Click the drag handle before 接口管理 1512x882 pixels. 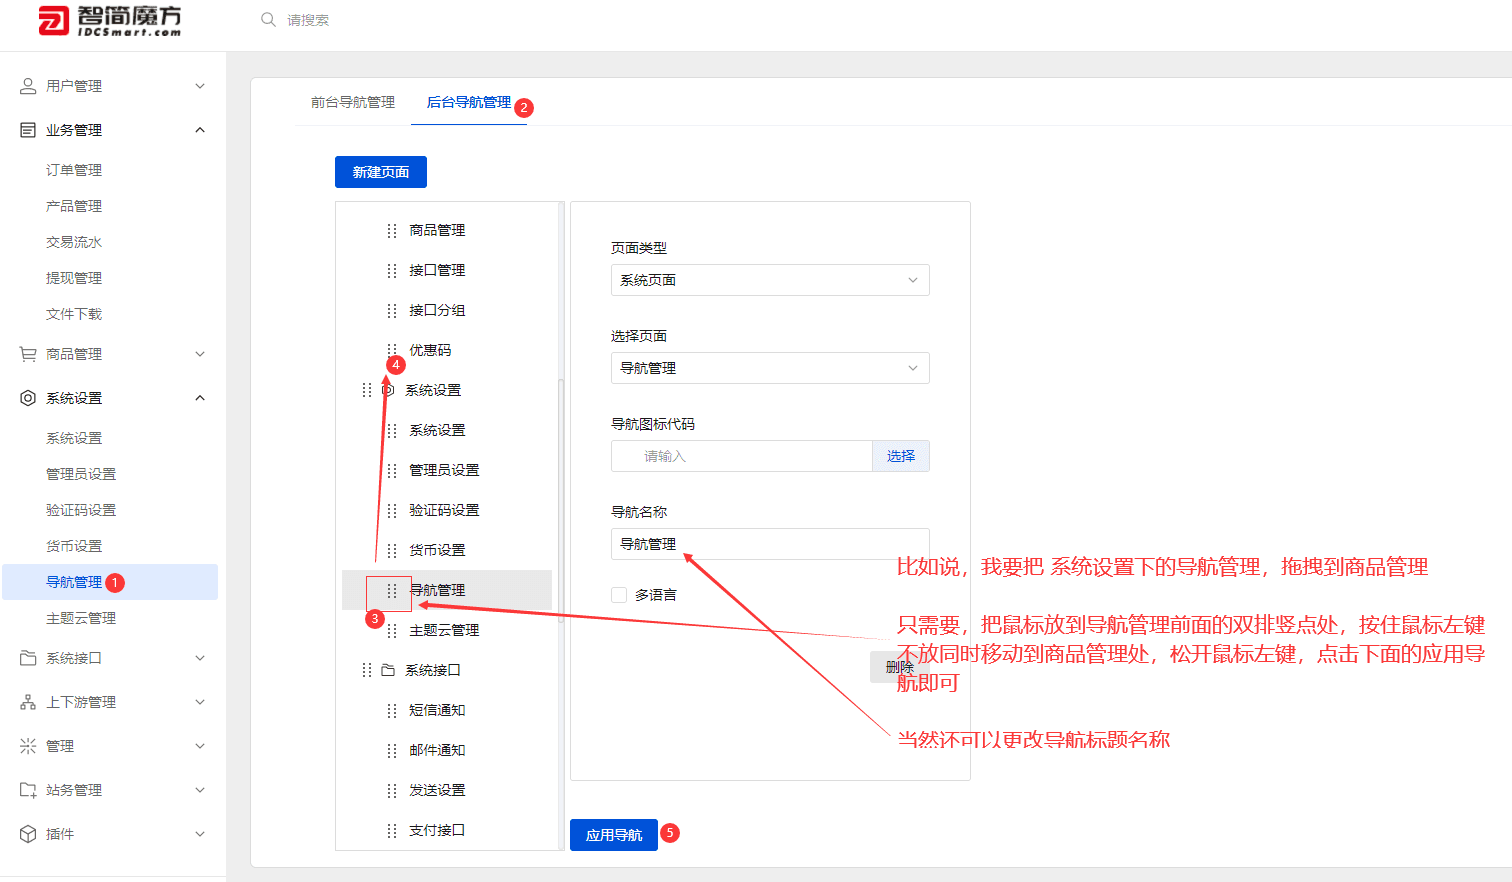[x=392, y=270]
